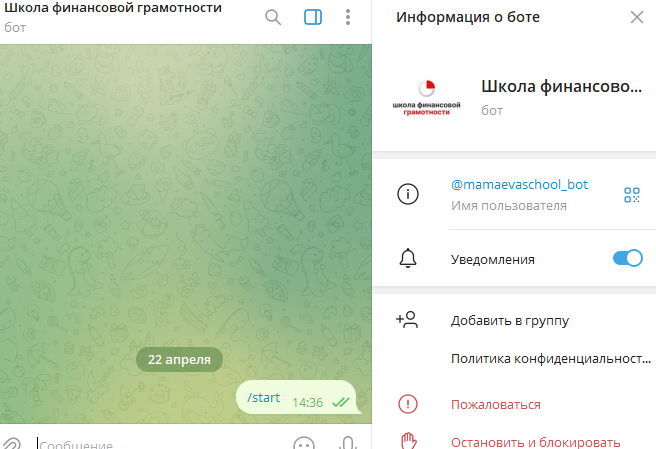Screen dimensions: 656x449
Task: Click the stop hand icon
Action: (408, 441)
